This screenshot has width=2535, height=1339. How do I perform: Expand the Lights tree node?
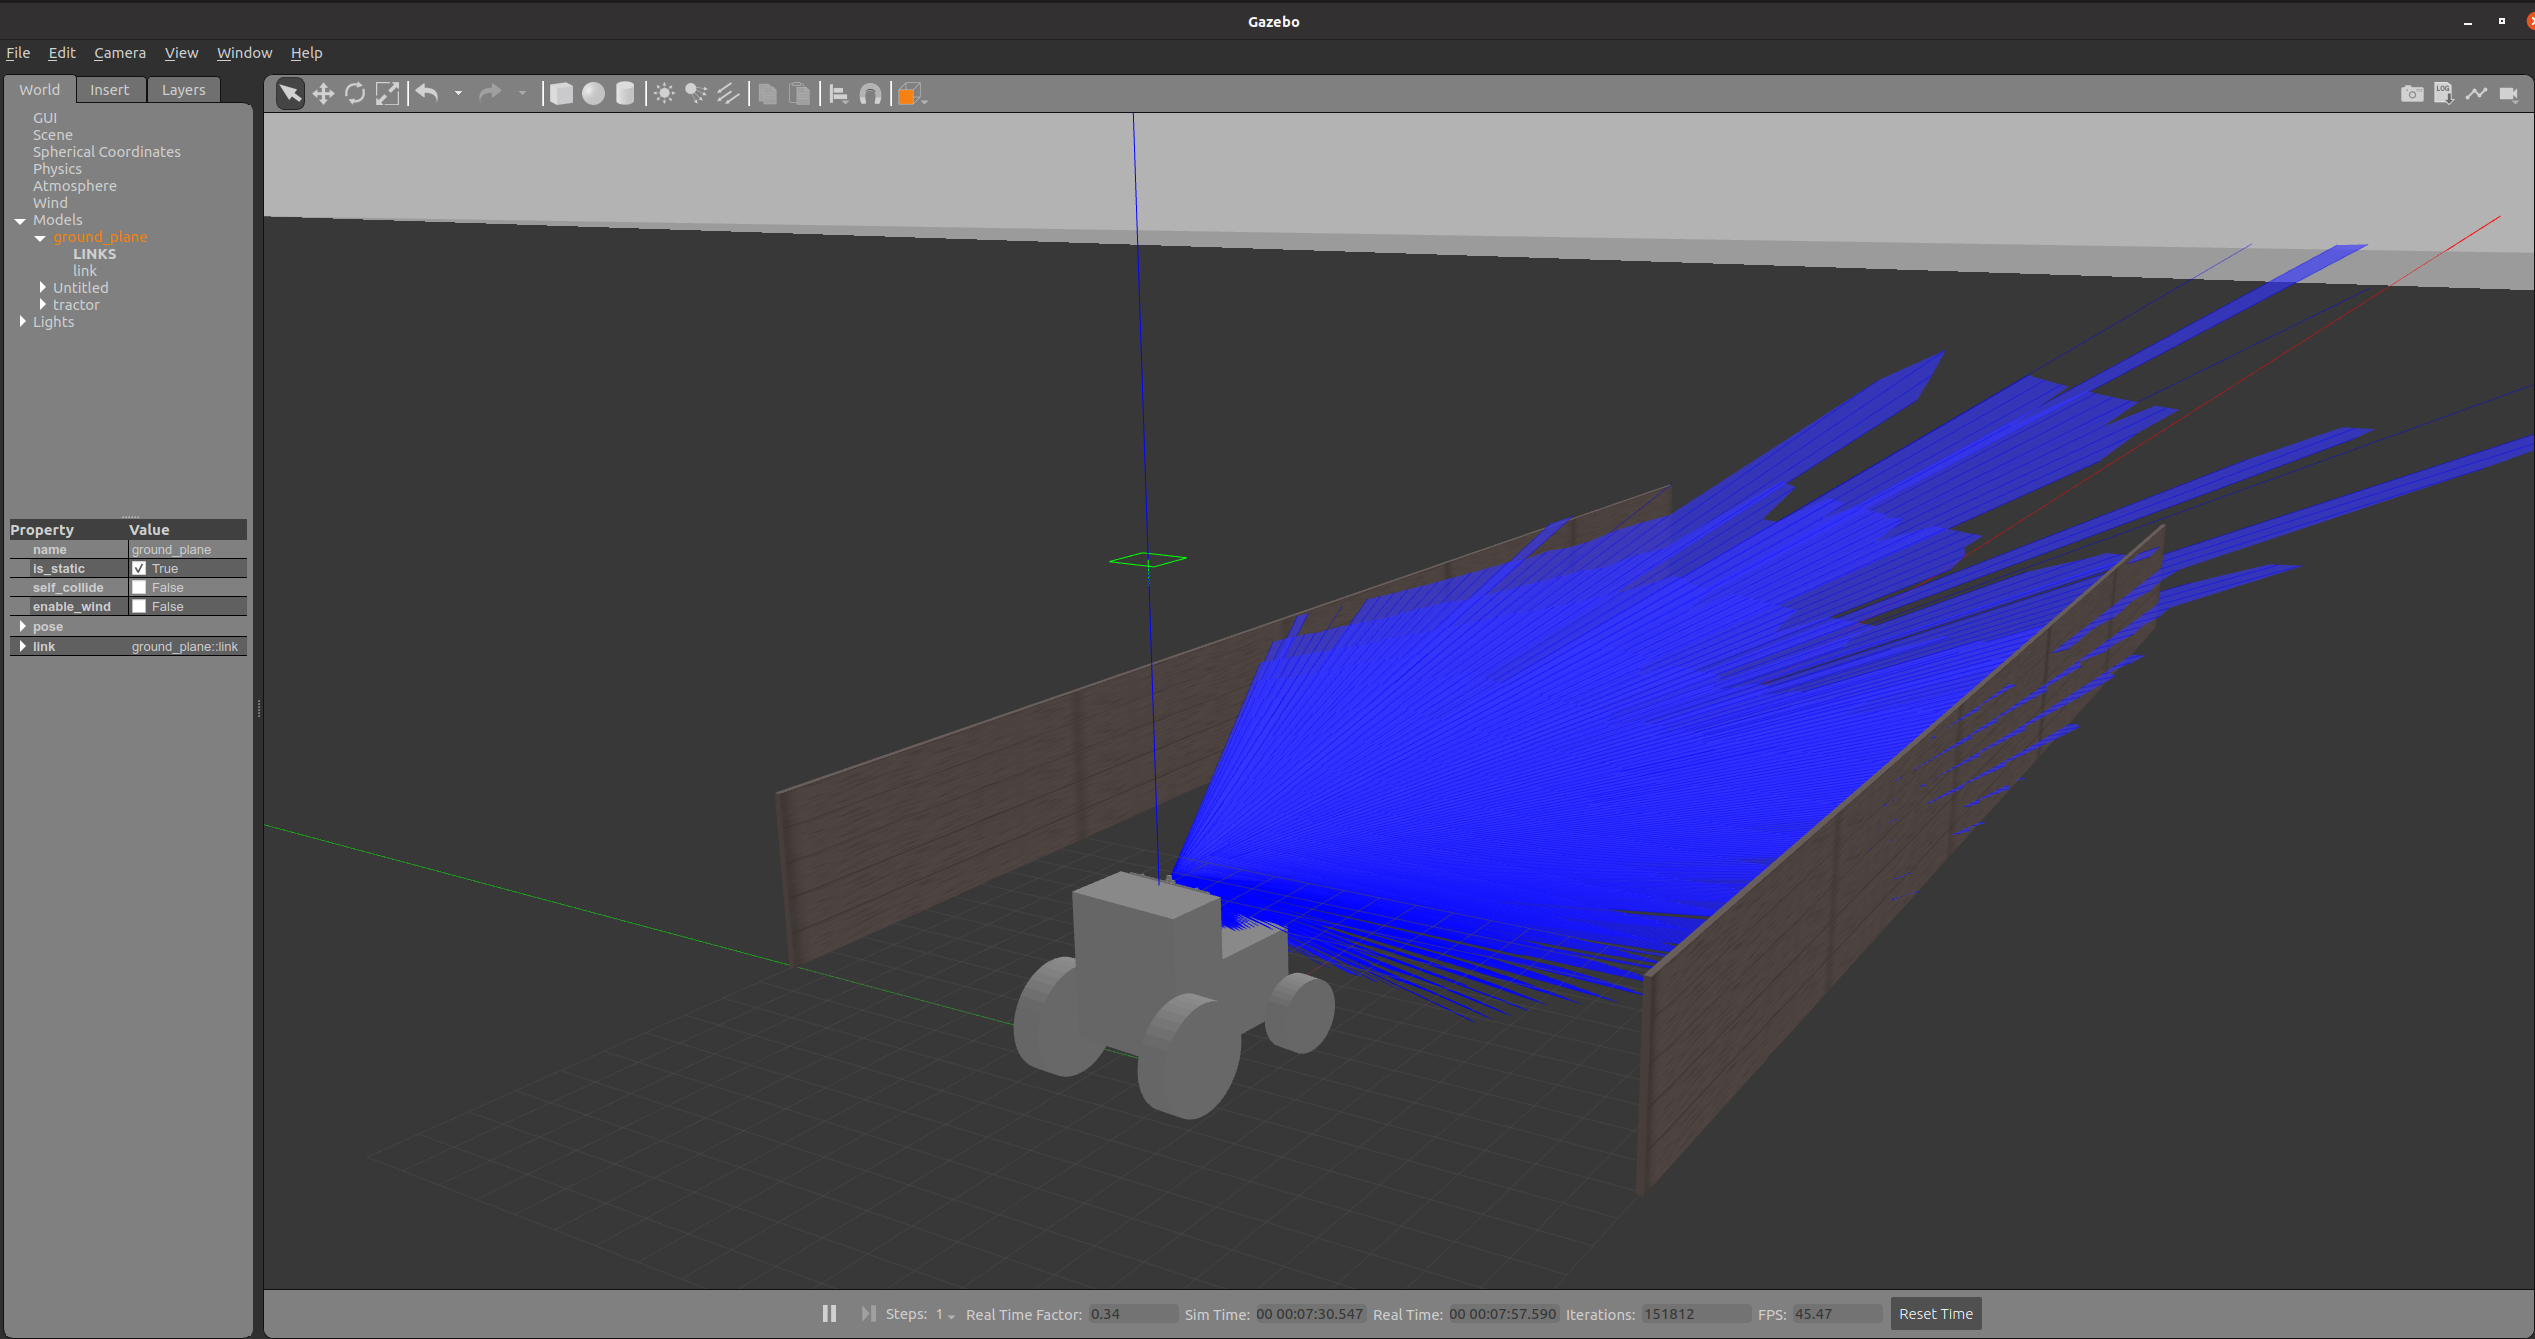pos(23,321)
